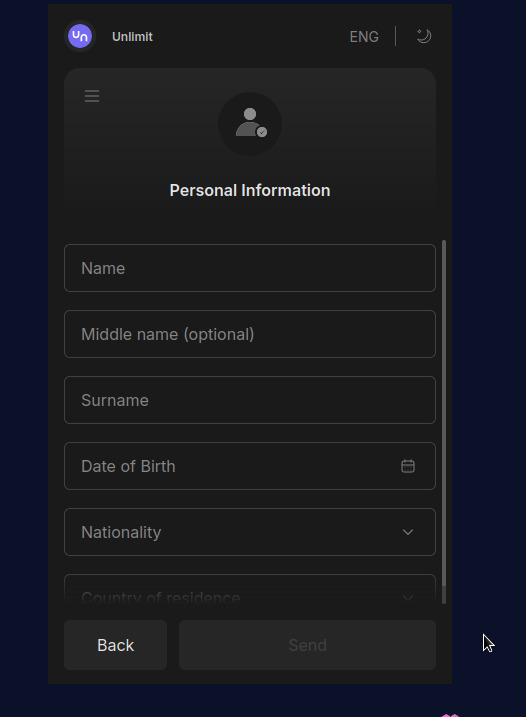Click the Country of residence chevron
The image size is (526, 717).
click(x=408, y=598)
